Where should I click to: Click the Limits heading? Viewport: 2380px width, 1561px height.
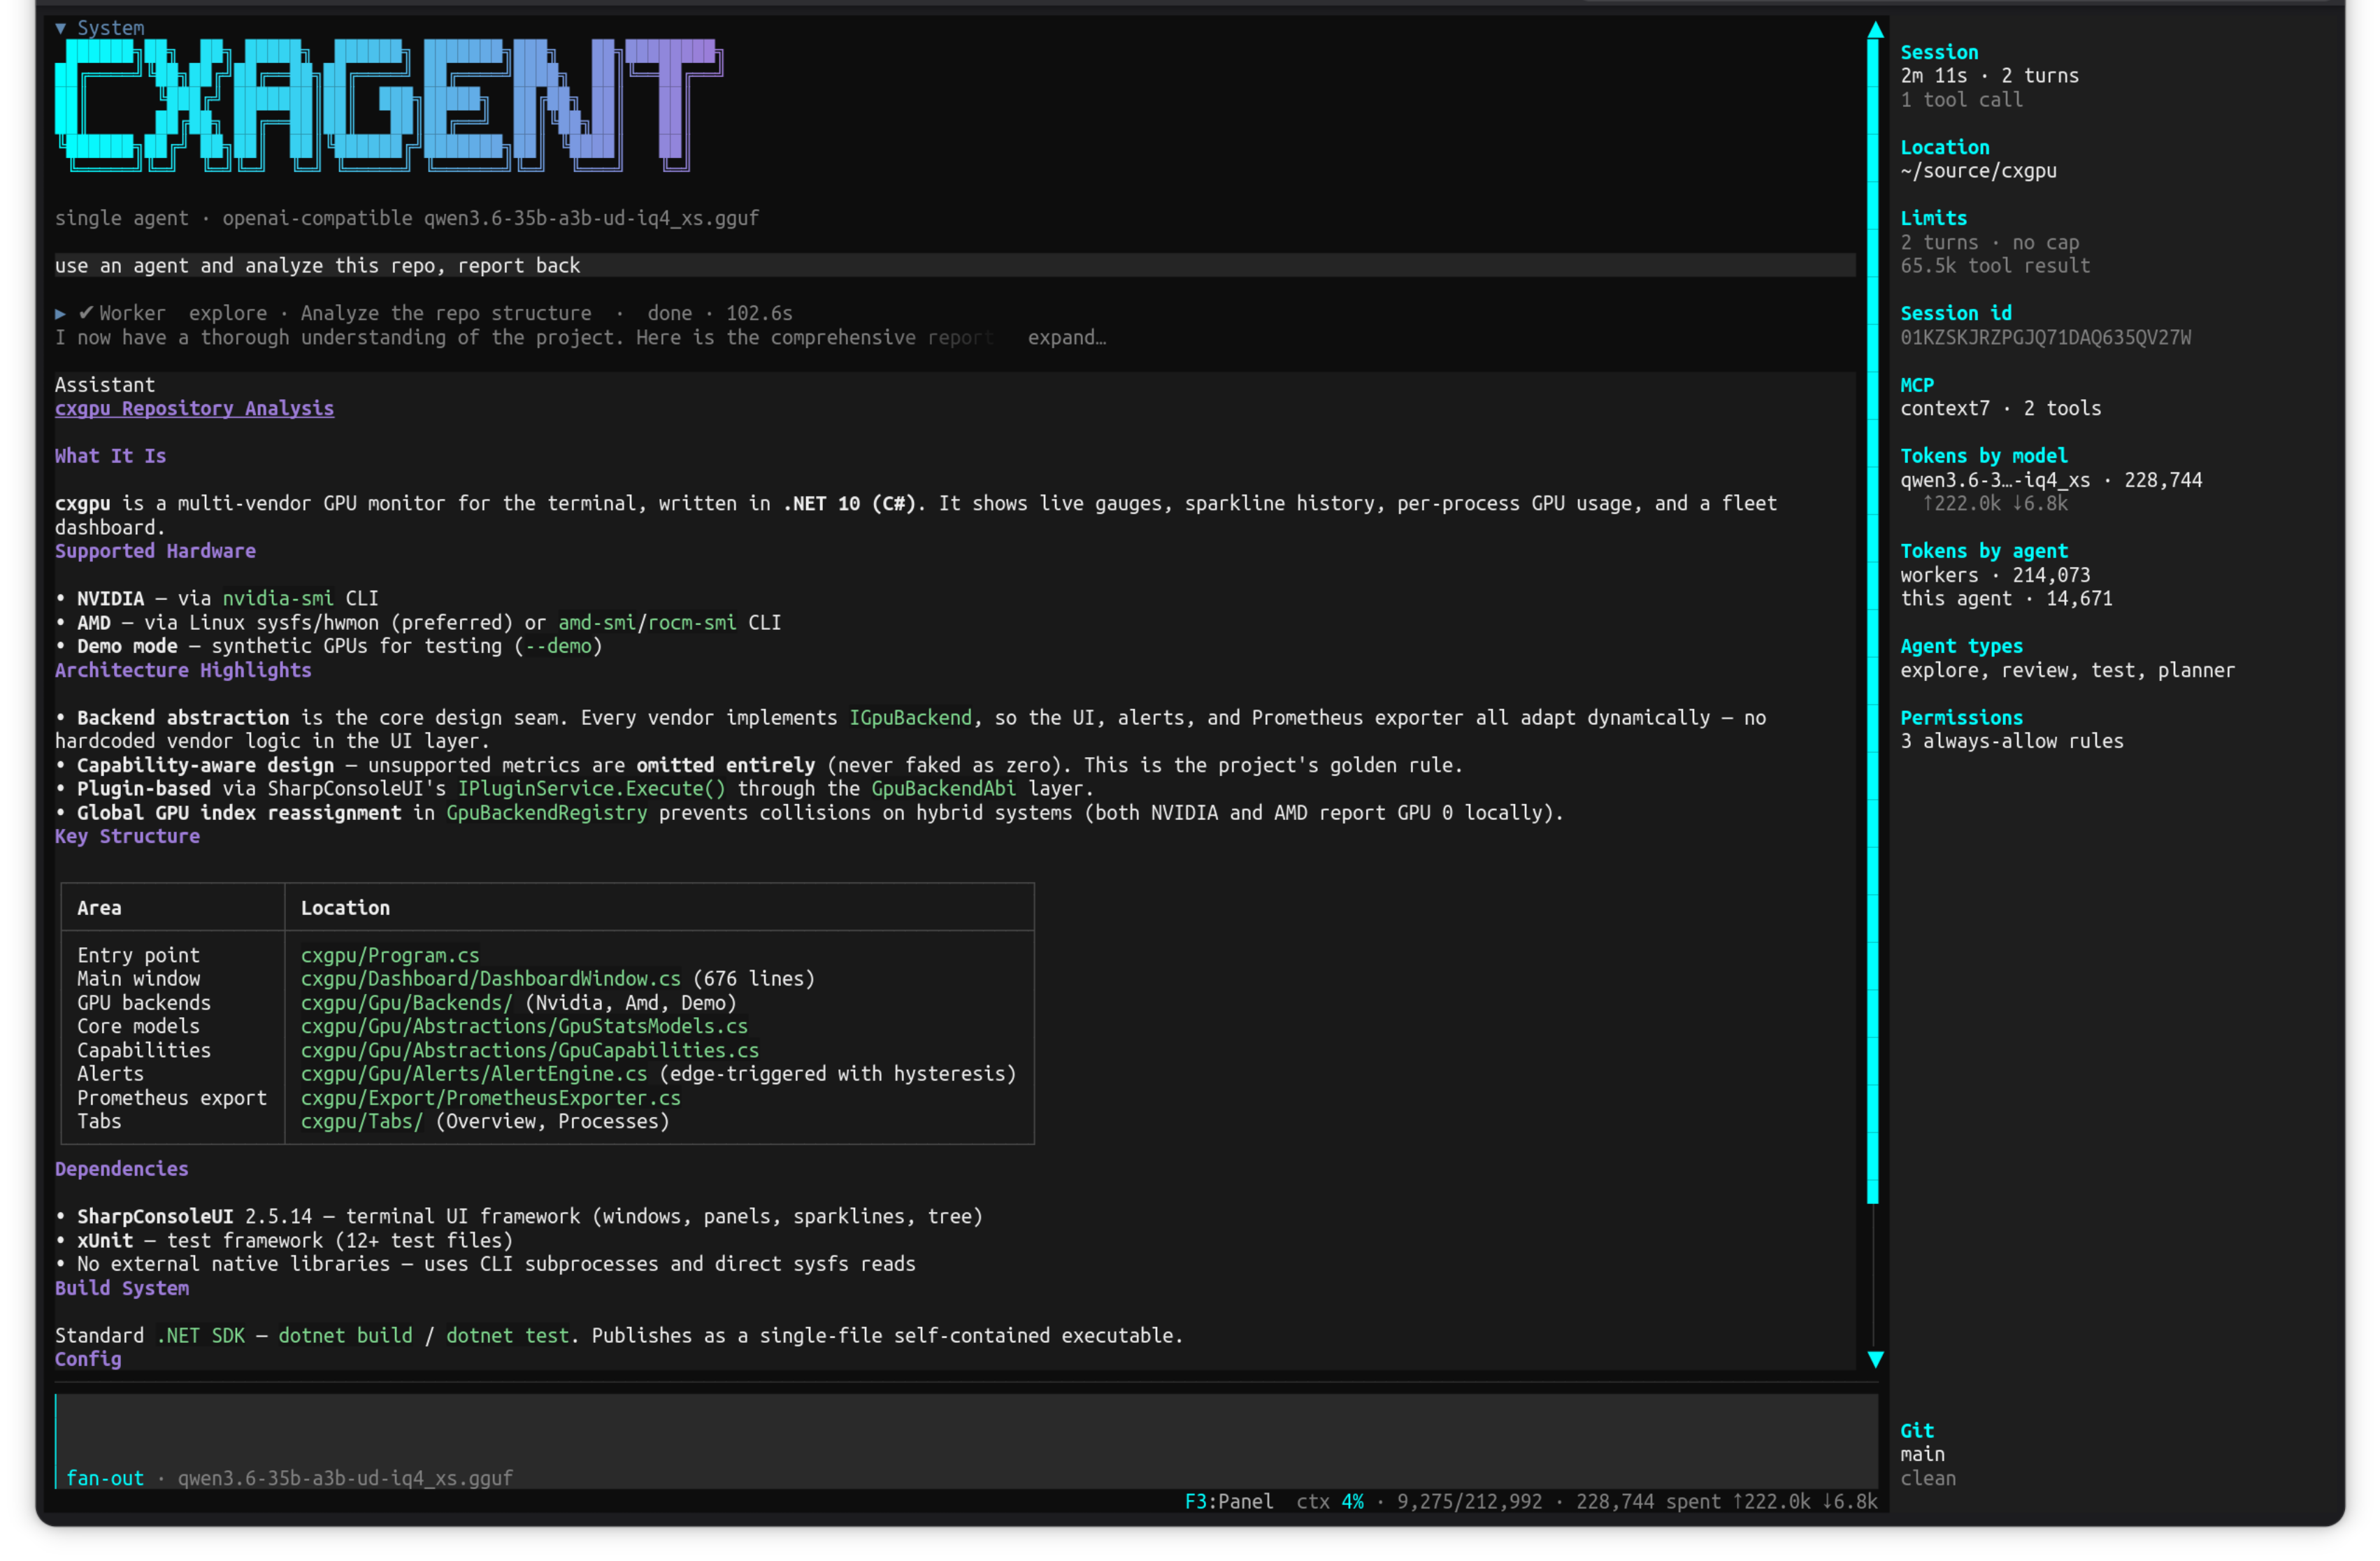[1933, 218]
